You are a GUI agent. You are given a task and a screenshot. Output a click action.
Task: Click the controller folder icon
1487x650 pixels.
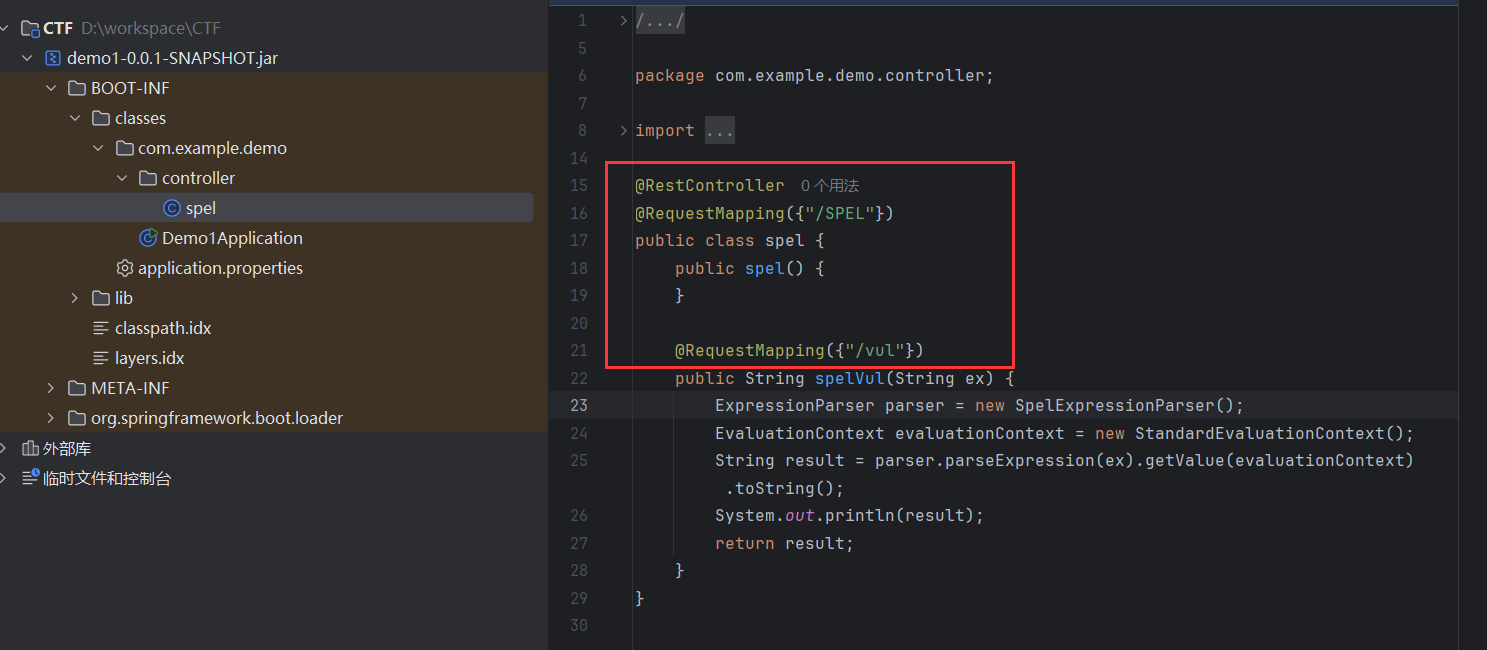148,178
